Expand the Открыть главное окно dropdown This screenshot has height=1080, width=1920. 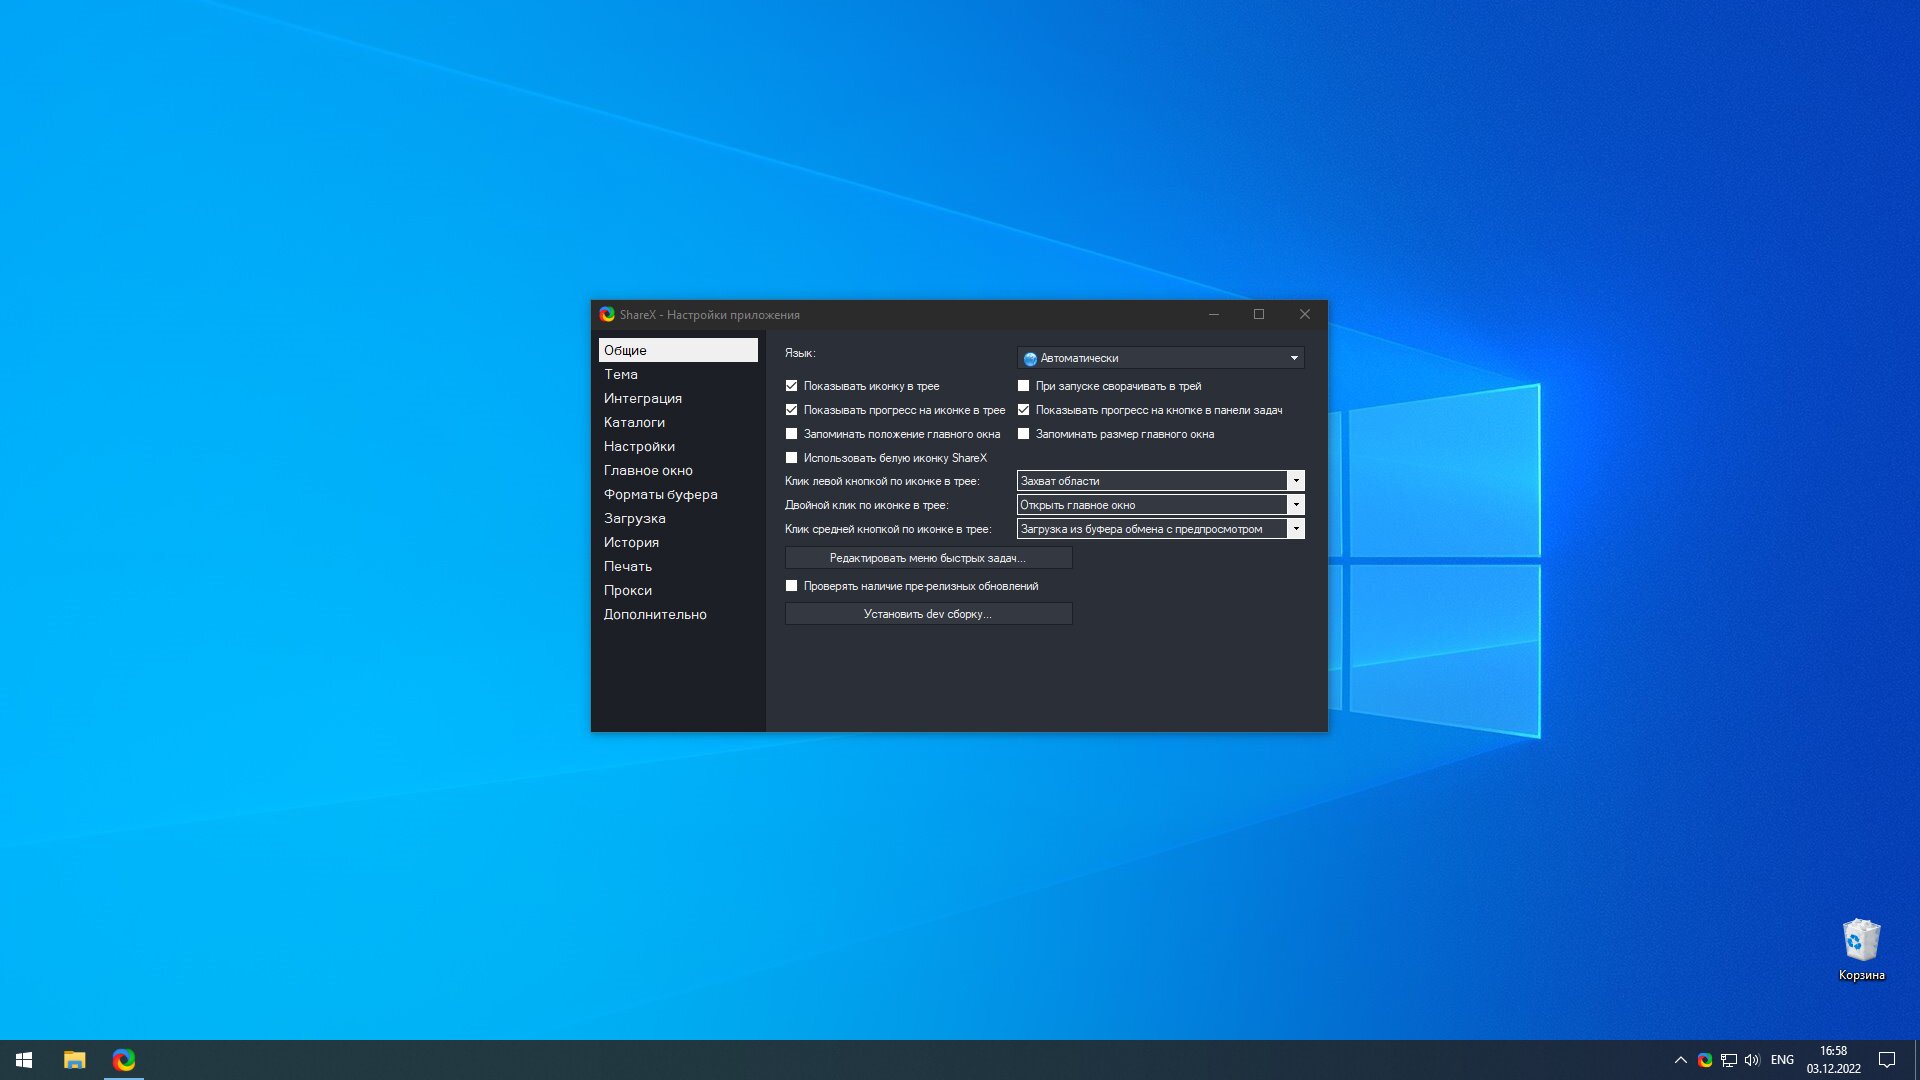(1160, 505)
